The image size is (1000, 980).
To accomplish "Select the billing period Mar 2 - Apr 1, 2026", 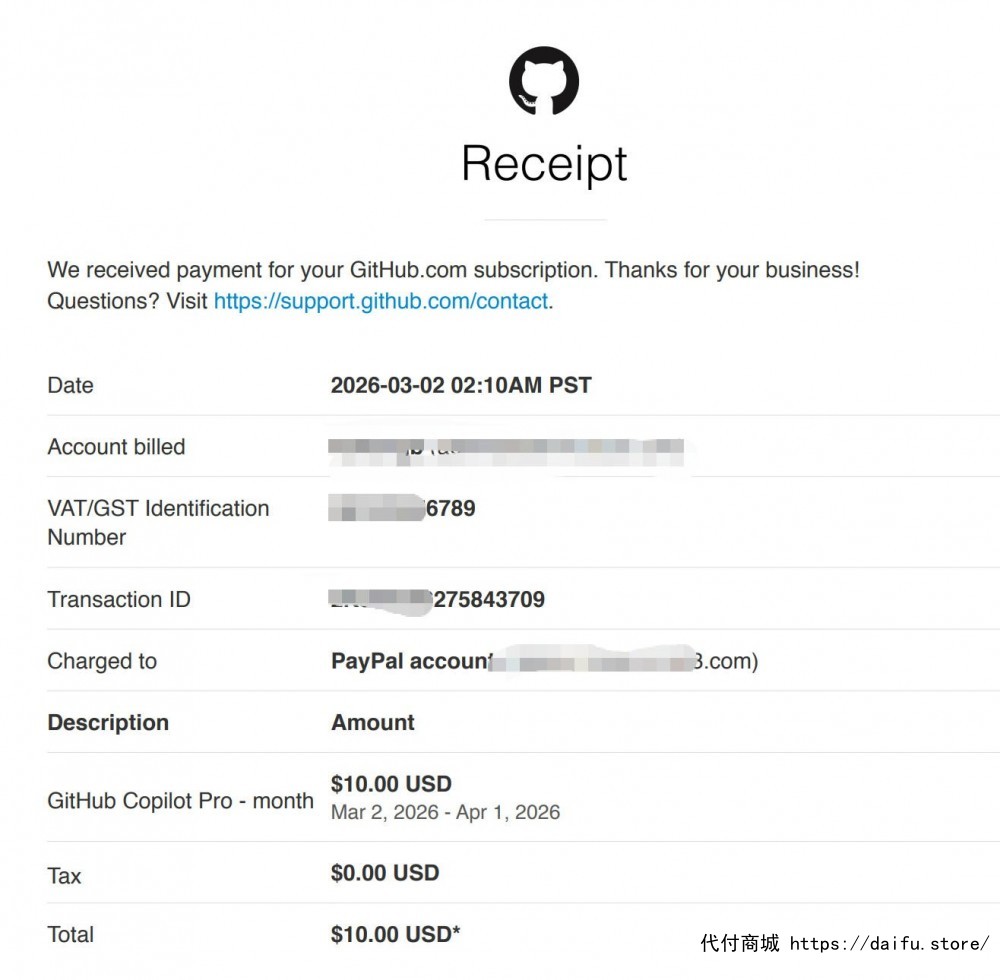I will pos(445,812).
